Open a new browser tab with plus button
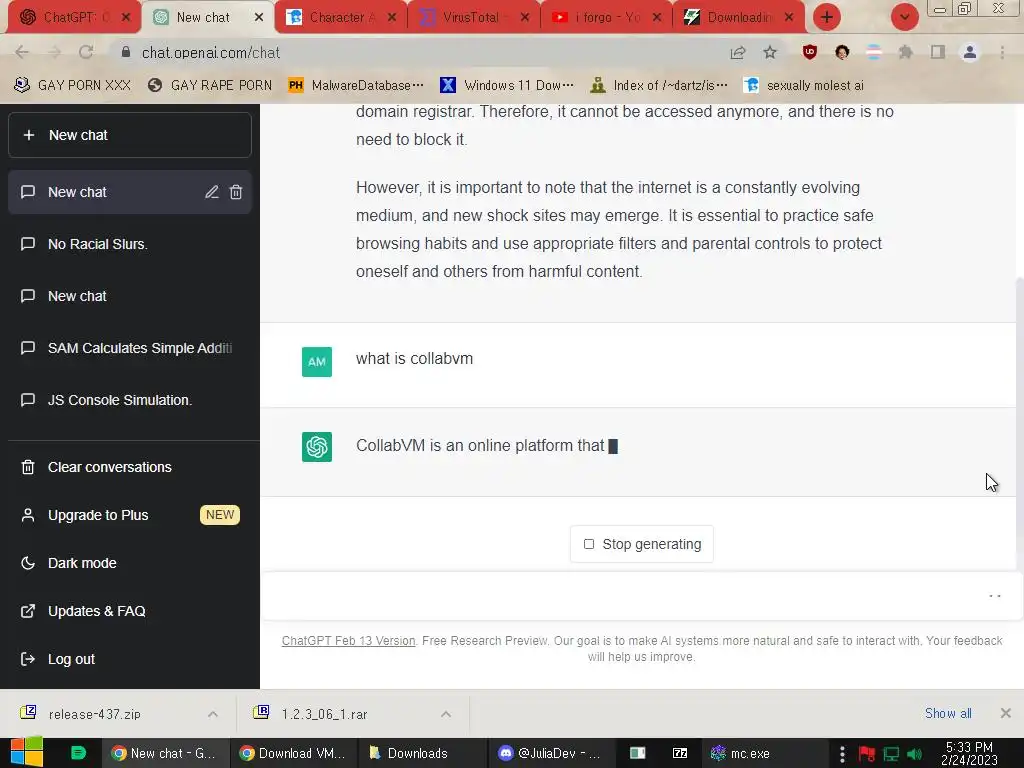The height and width of the screenshot is (768, 1024). pos(827,17)
